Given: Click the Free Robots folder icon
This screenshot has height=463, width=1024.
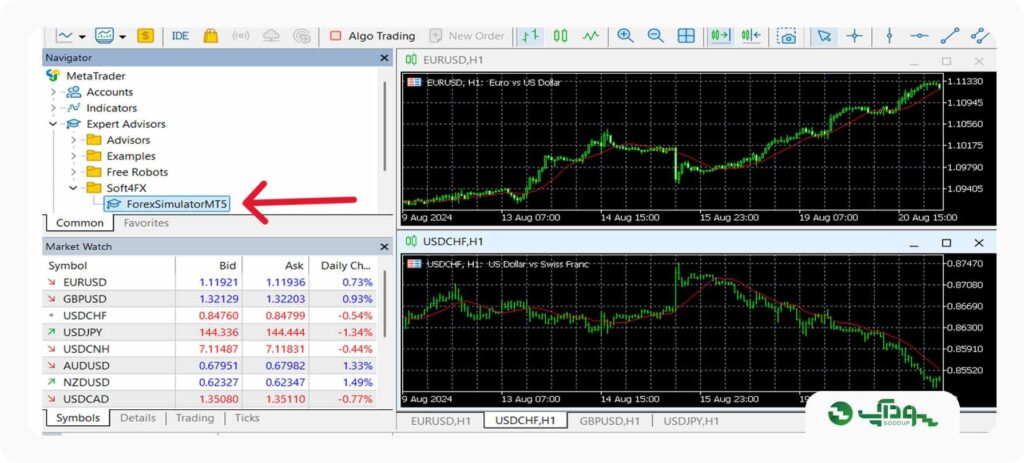Looking at the screenshot, I should (95, 172).
